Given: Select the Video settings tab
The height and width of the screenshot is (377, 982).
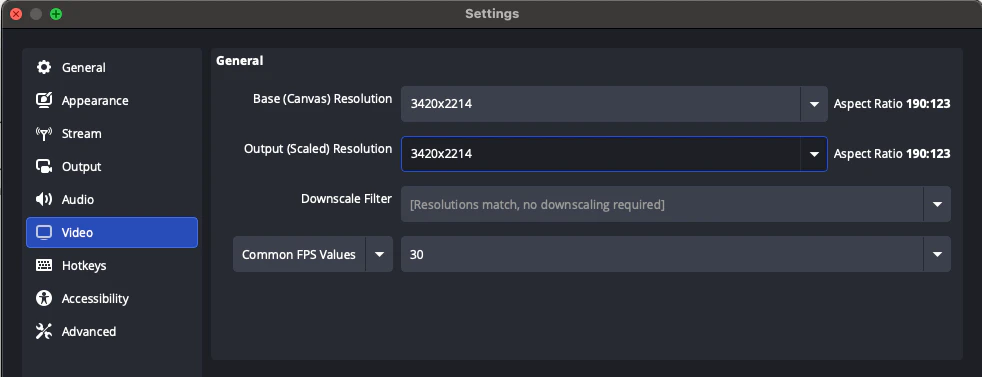Looking at the screenshot, I should pyautogui.click(x=111, y=232).
